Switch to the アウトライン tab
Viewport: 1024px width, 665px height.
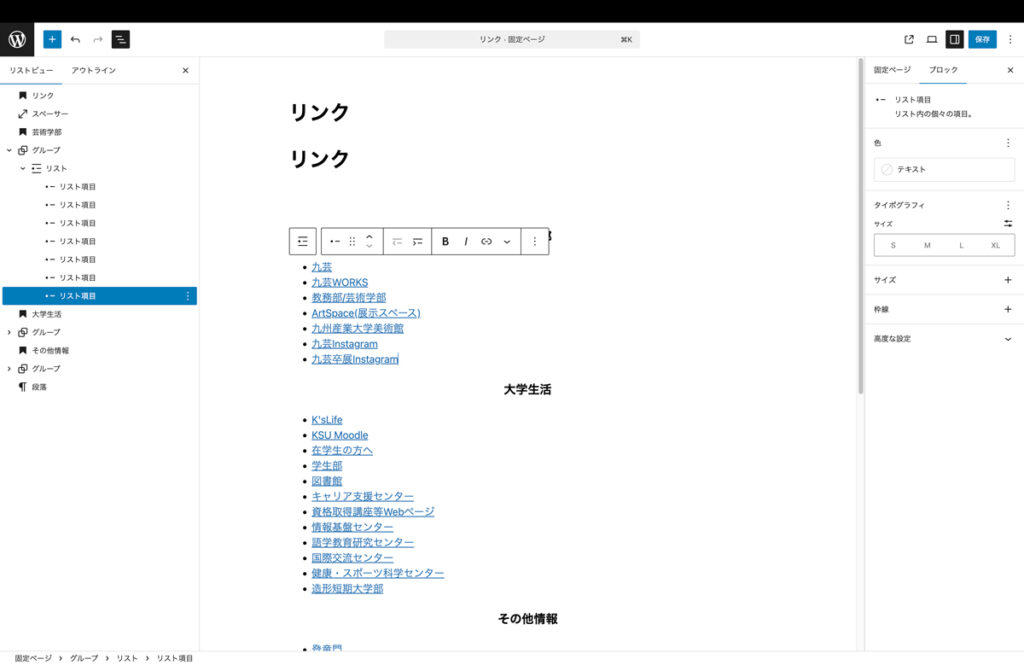[x=93, y=71]
